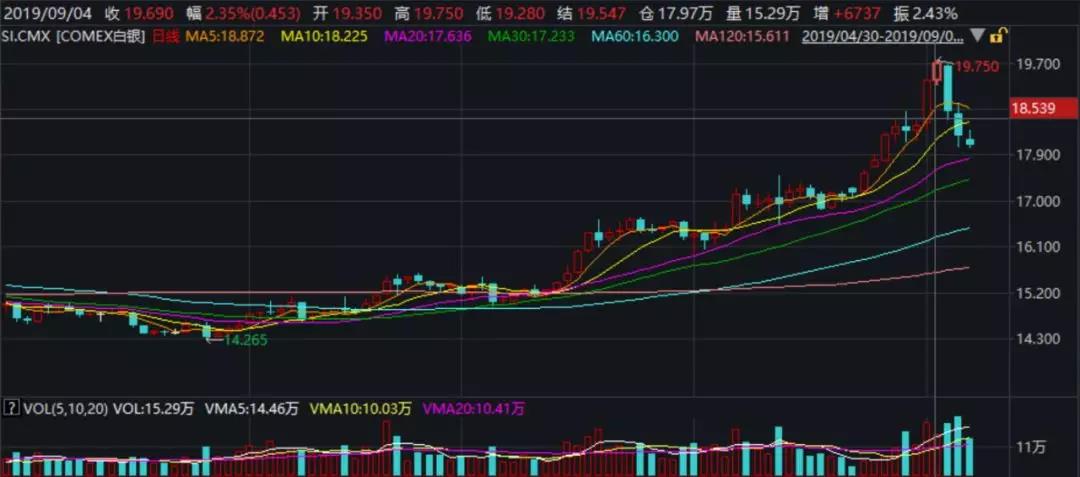The width and height of the screenshot is (1080, 477).
Task: Click the 19.750 high price marker
Action: click(977, 66)
